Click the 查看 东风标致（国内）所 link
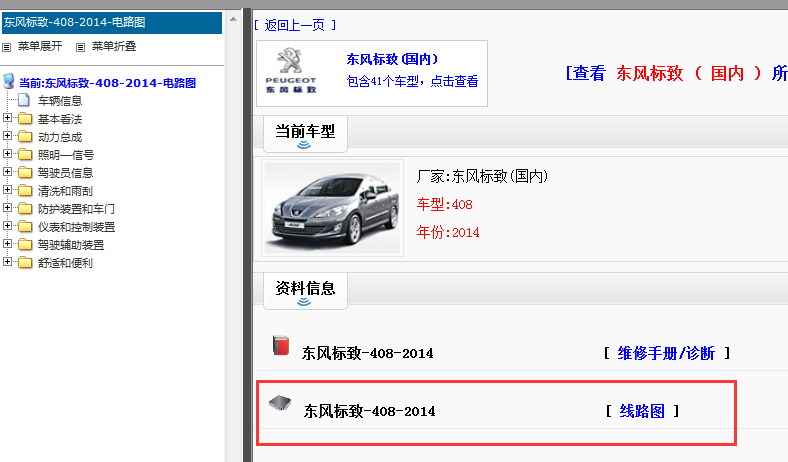788x462 pixels. (676, 73)
